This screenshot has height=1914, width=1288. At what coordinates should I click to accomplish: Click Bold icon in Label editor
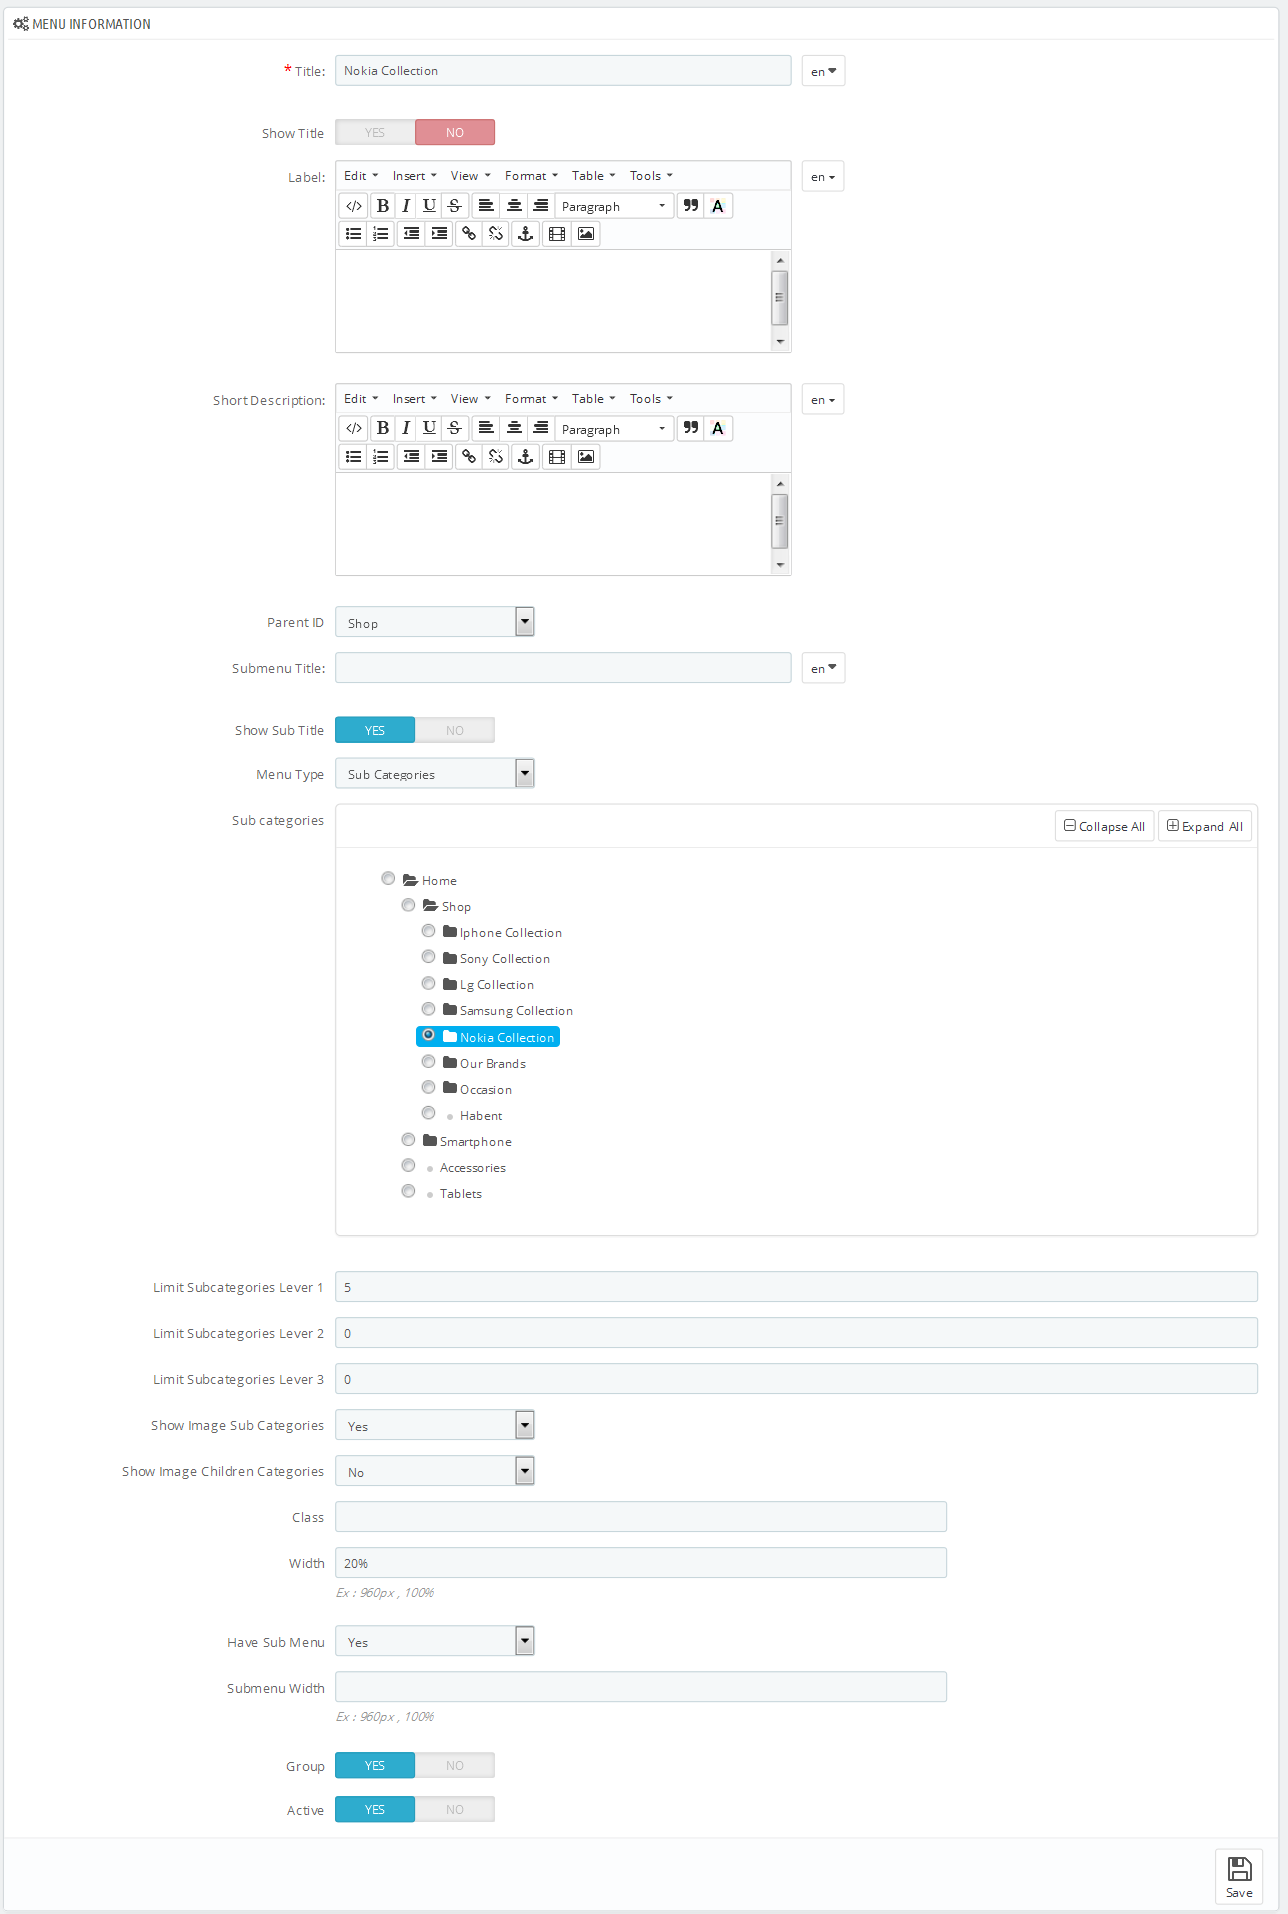coord(382,206)
